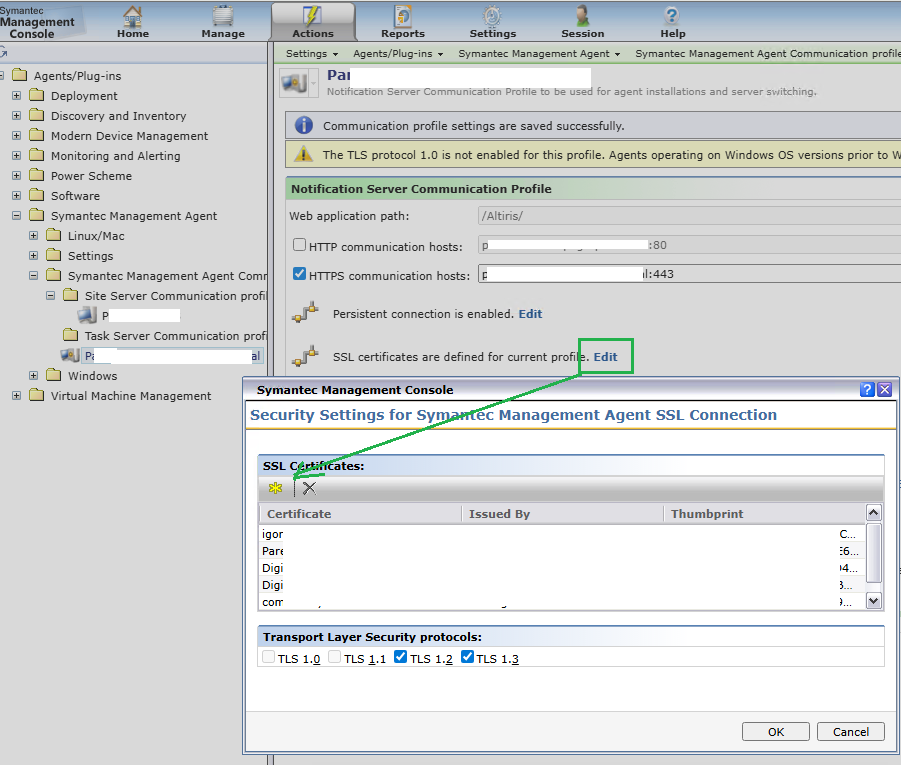
Task: Click Edit link for SSL certificates
Action: (x=605, y=357)
